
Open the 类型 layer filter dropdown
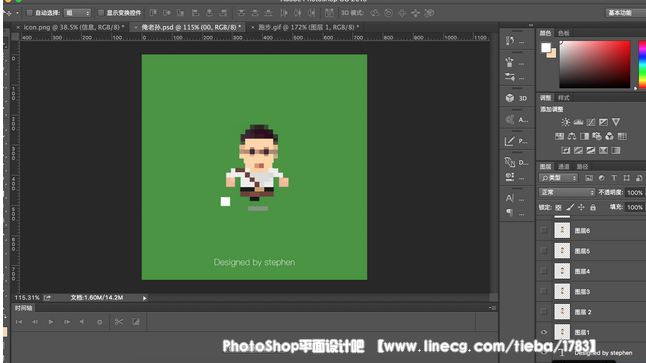[x=558, y=178]
